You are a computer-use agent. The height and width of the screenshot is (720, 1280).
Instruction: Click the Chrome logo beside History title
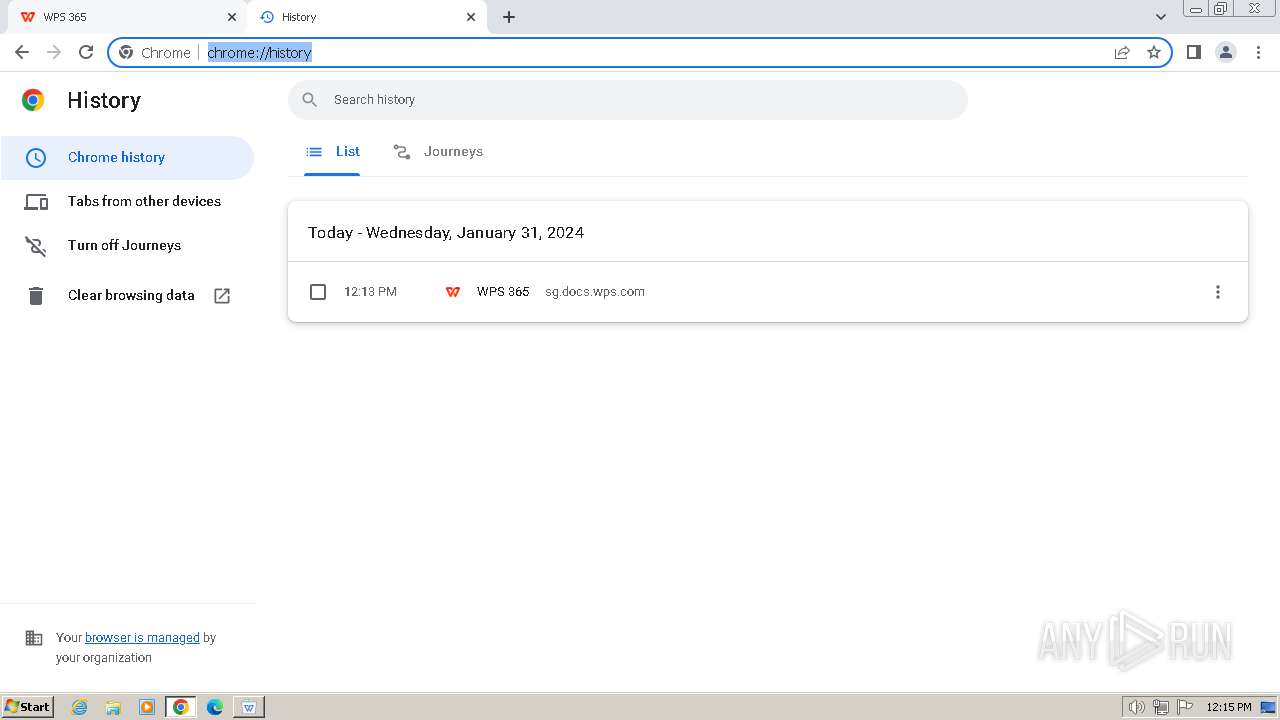pos(33,100)
